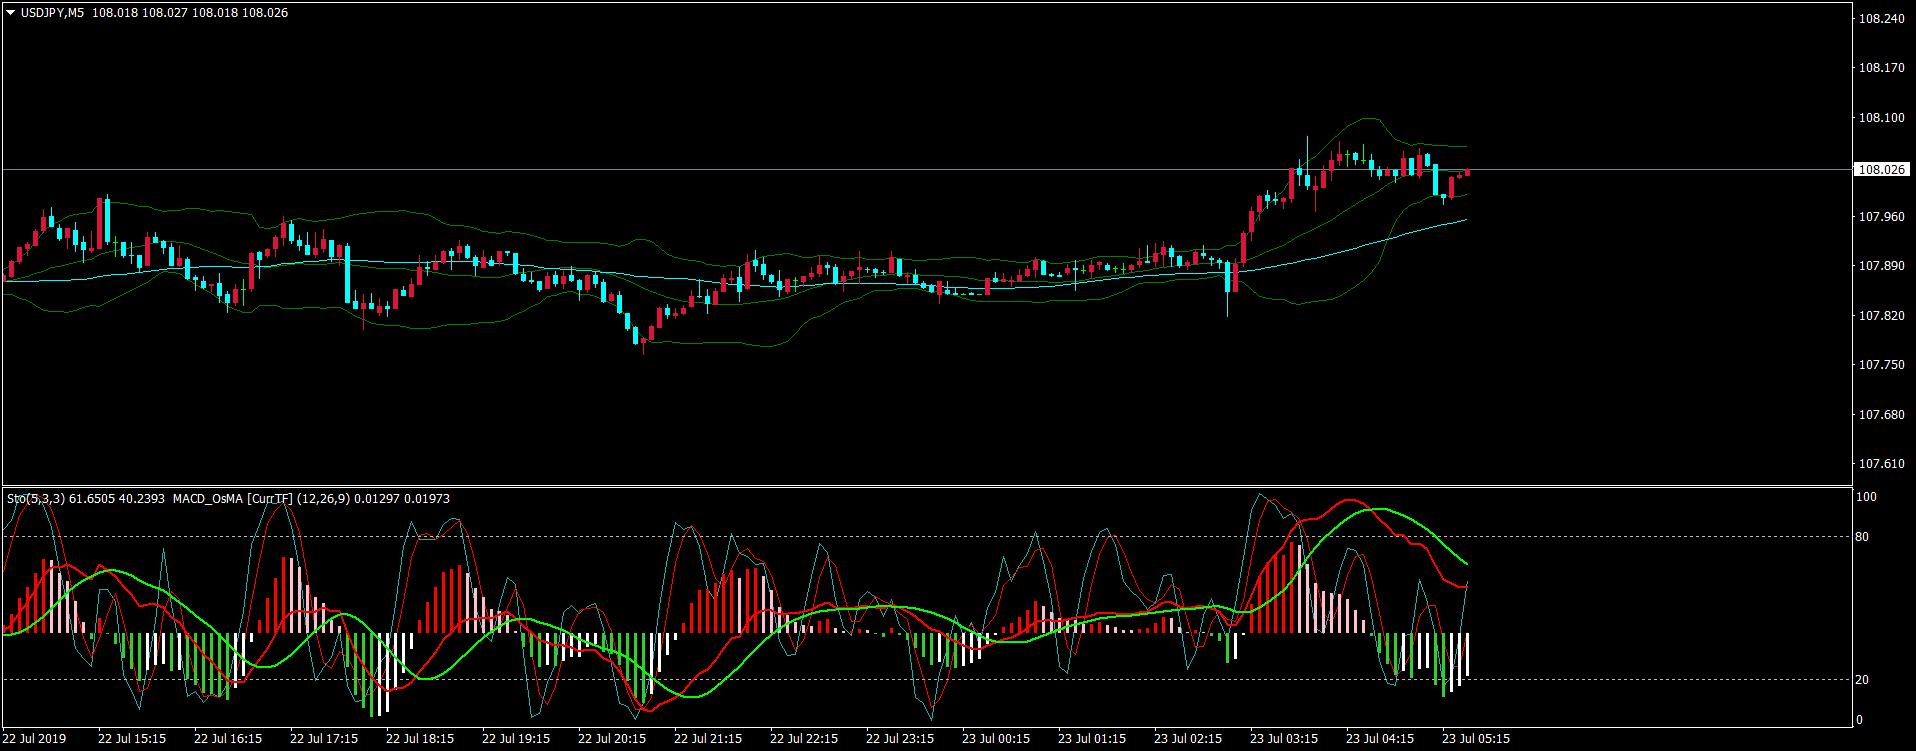The width and height of the screenshot is (1916, 751).
Task: Click the current price tag 108.026
Action: (x=1880, y=170)
